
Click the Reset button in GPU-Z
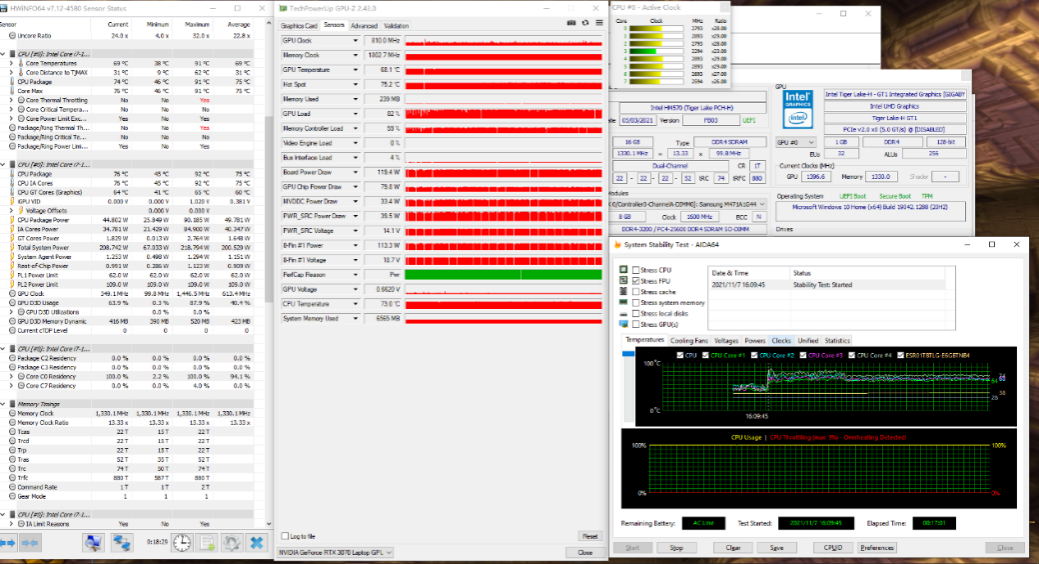pos(589,536)
